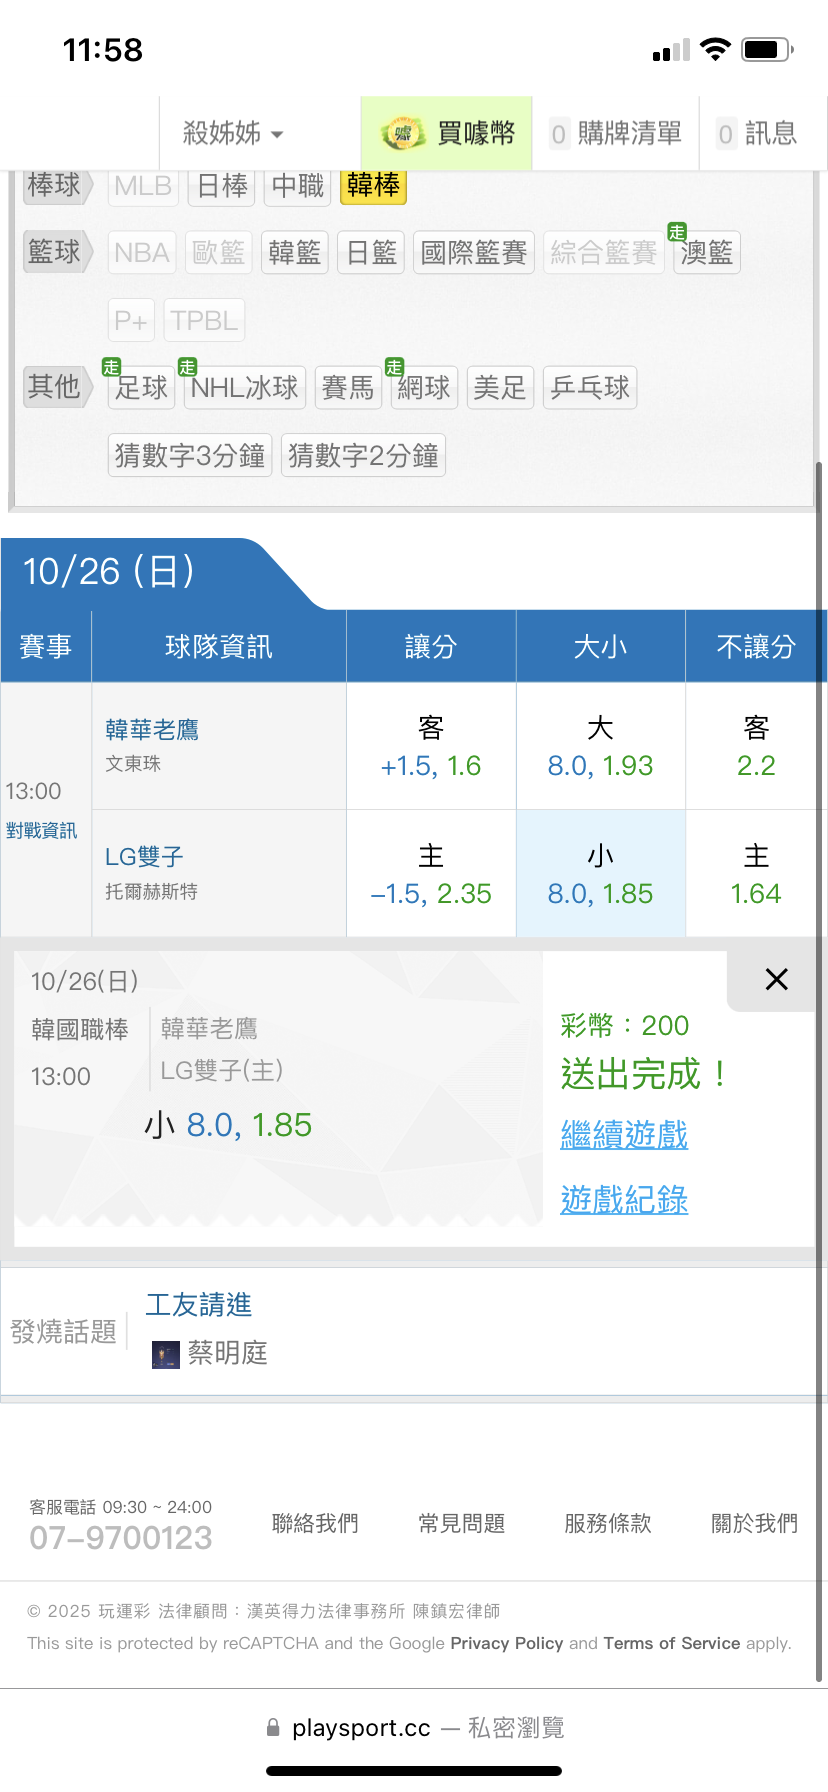Toggle the 小 8.0, 1.85 under bet

(x=600, y=874)
